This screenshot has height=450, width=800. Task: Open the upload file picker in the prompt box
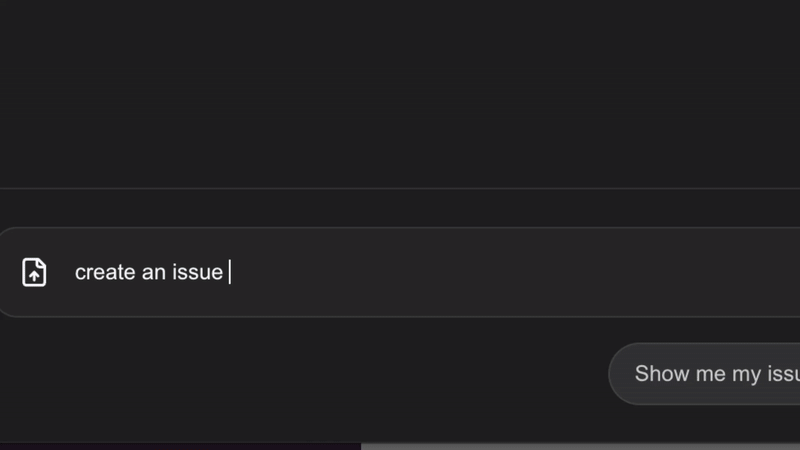point(34,272)
